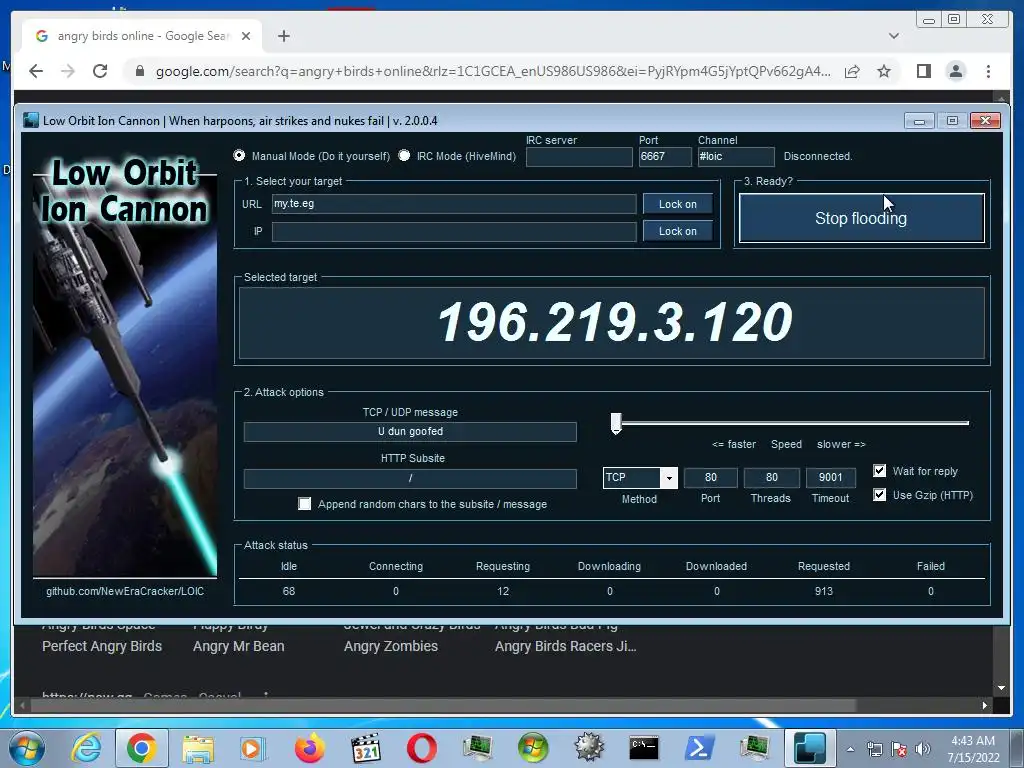Go forward in Chrome
The image size is (1024, 768).
click(x=68, y=71)
